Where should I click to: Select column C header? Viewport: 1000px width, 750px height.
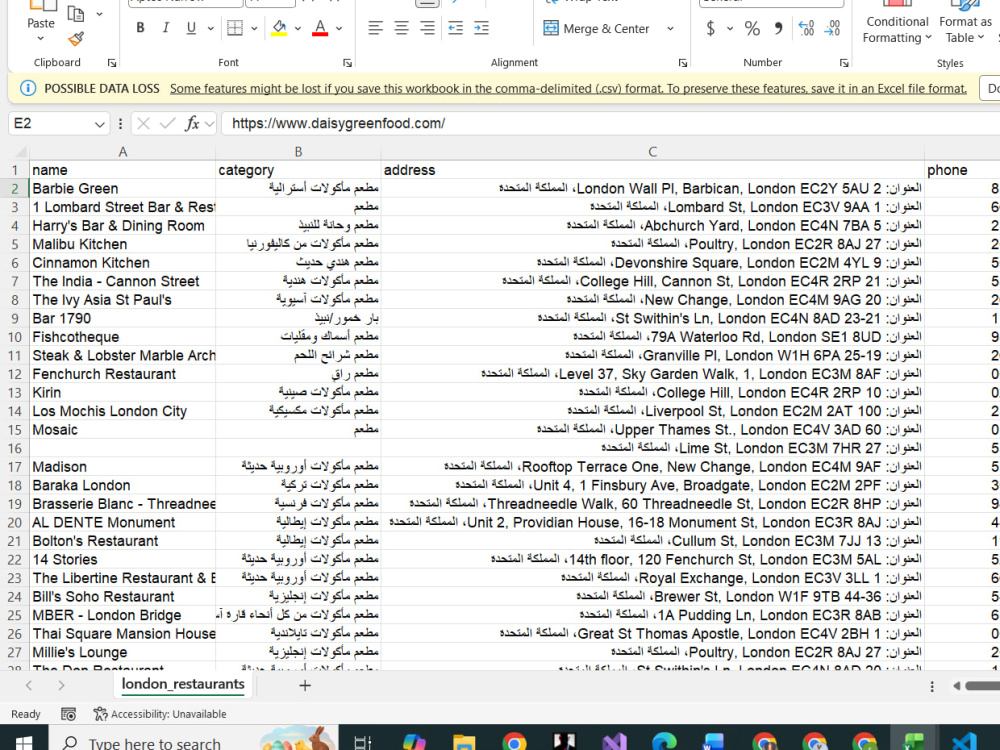click(652, 152)
